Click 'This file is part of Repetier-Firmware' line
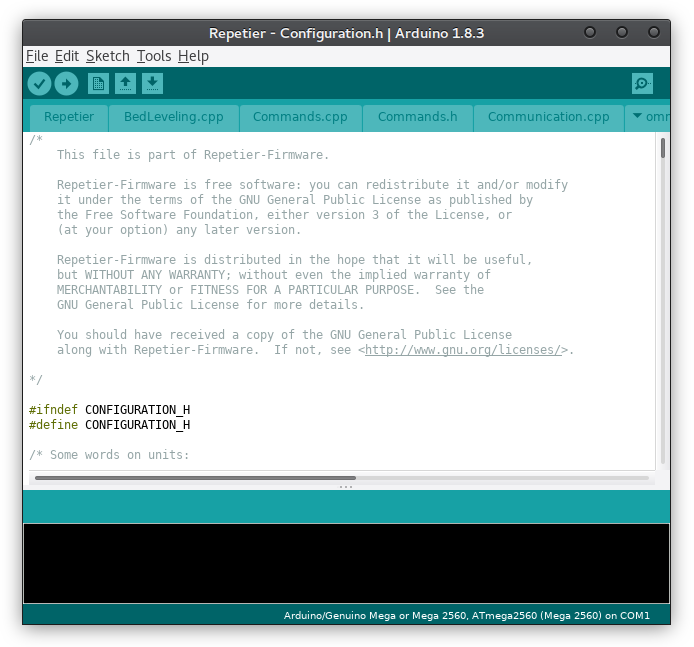Screen dimensions: 694x647 point(193,155)
